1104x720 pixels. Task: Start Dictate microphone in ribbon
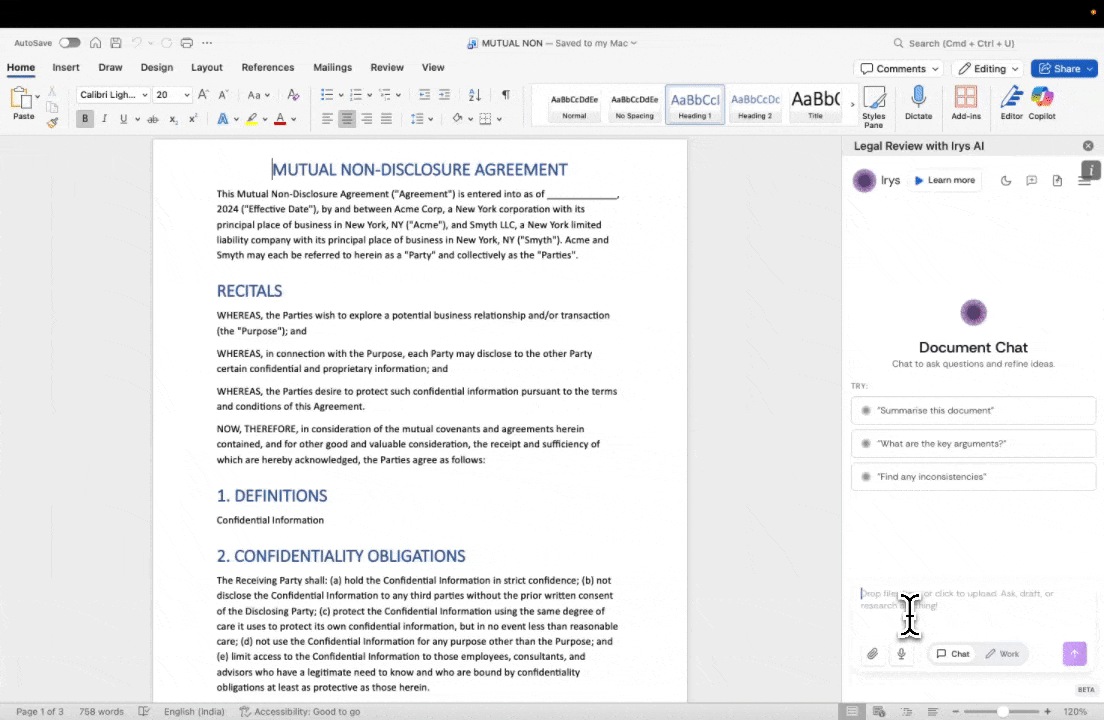[918, 103]
